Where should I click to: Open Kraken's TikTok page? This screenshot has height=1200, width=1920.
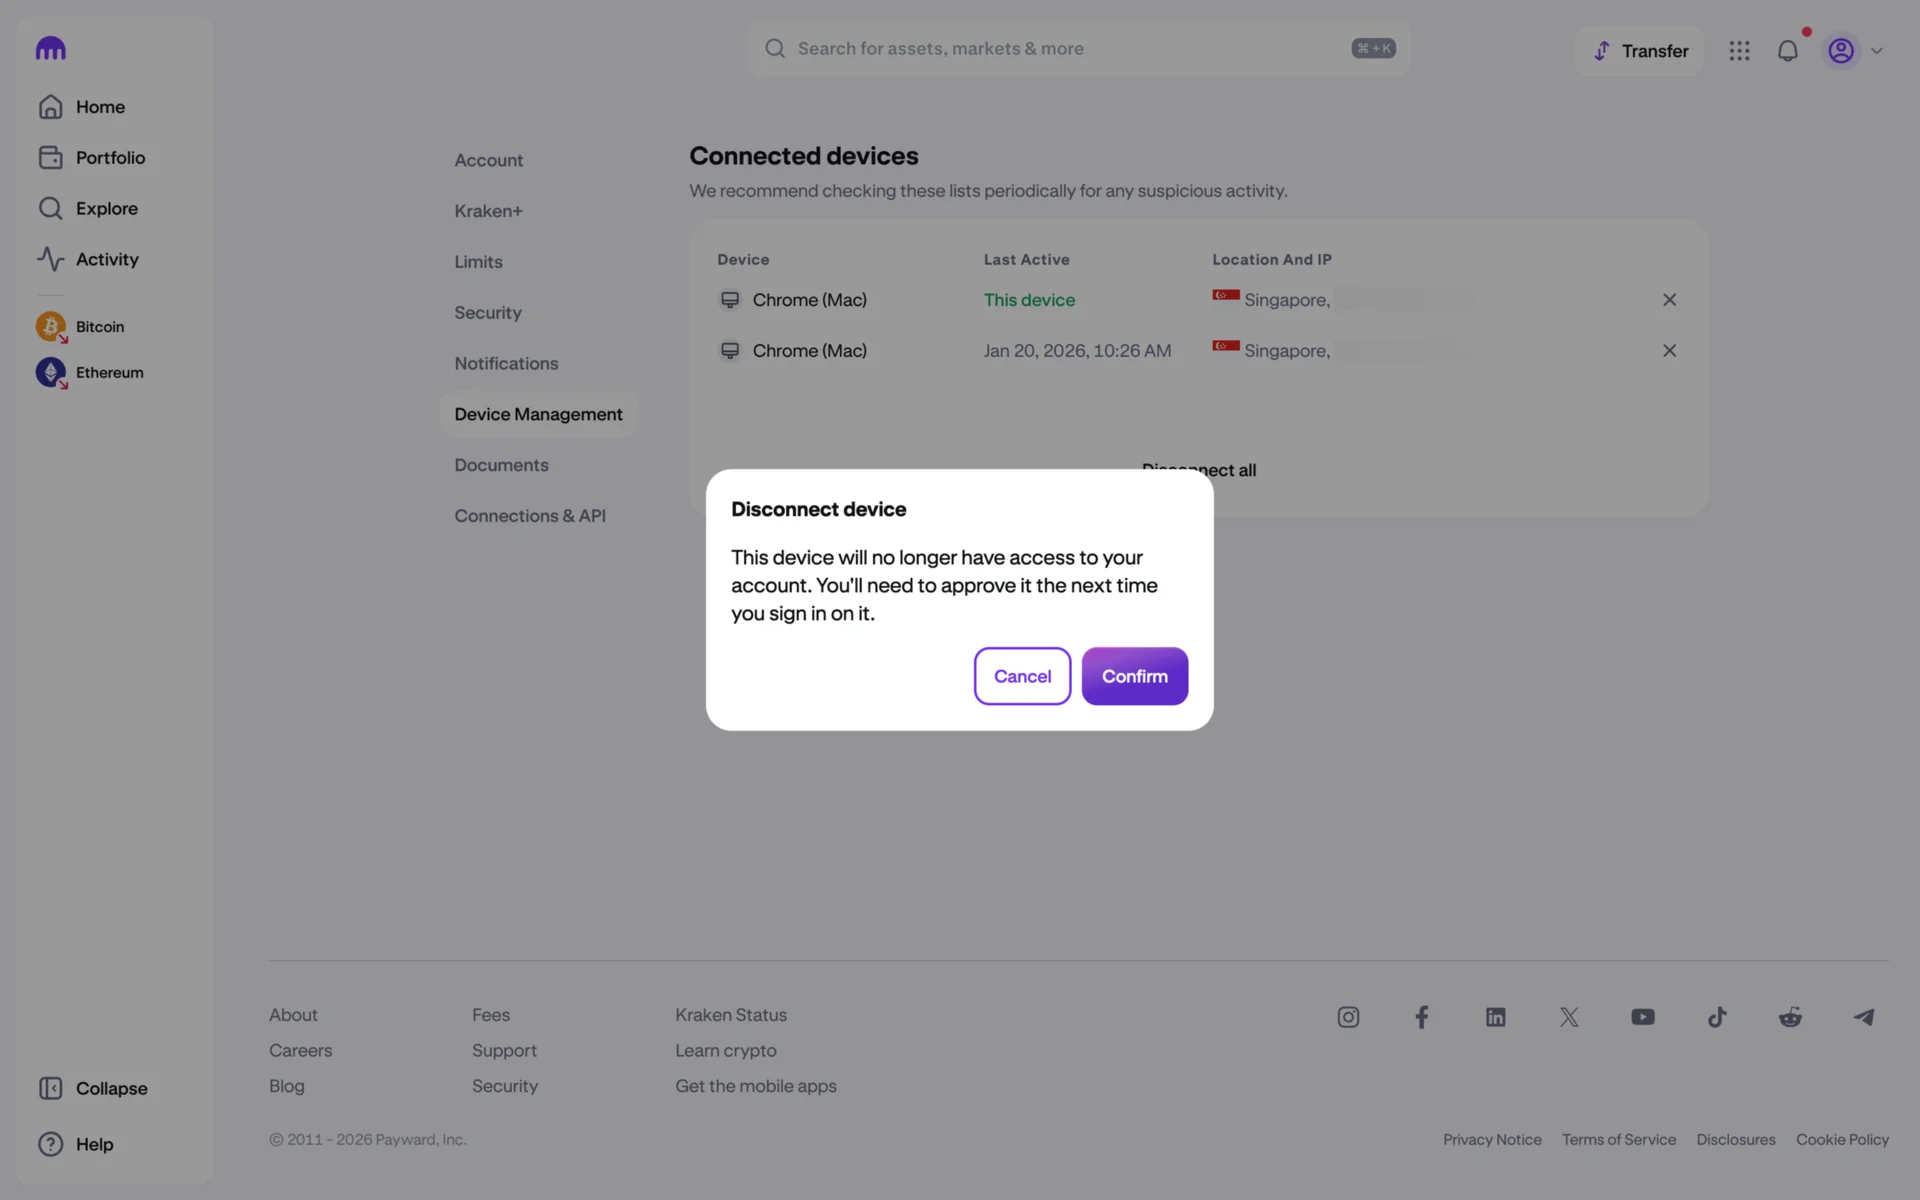pos(1717,1017)
